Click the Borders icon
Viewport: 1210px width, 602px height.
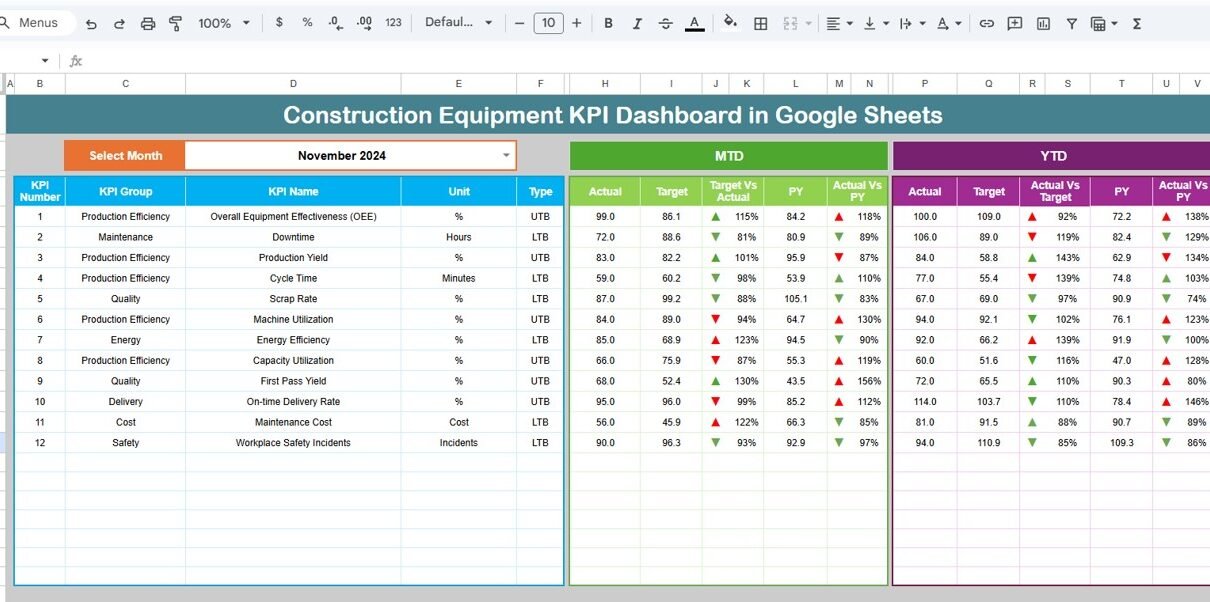point(760,23)
